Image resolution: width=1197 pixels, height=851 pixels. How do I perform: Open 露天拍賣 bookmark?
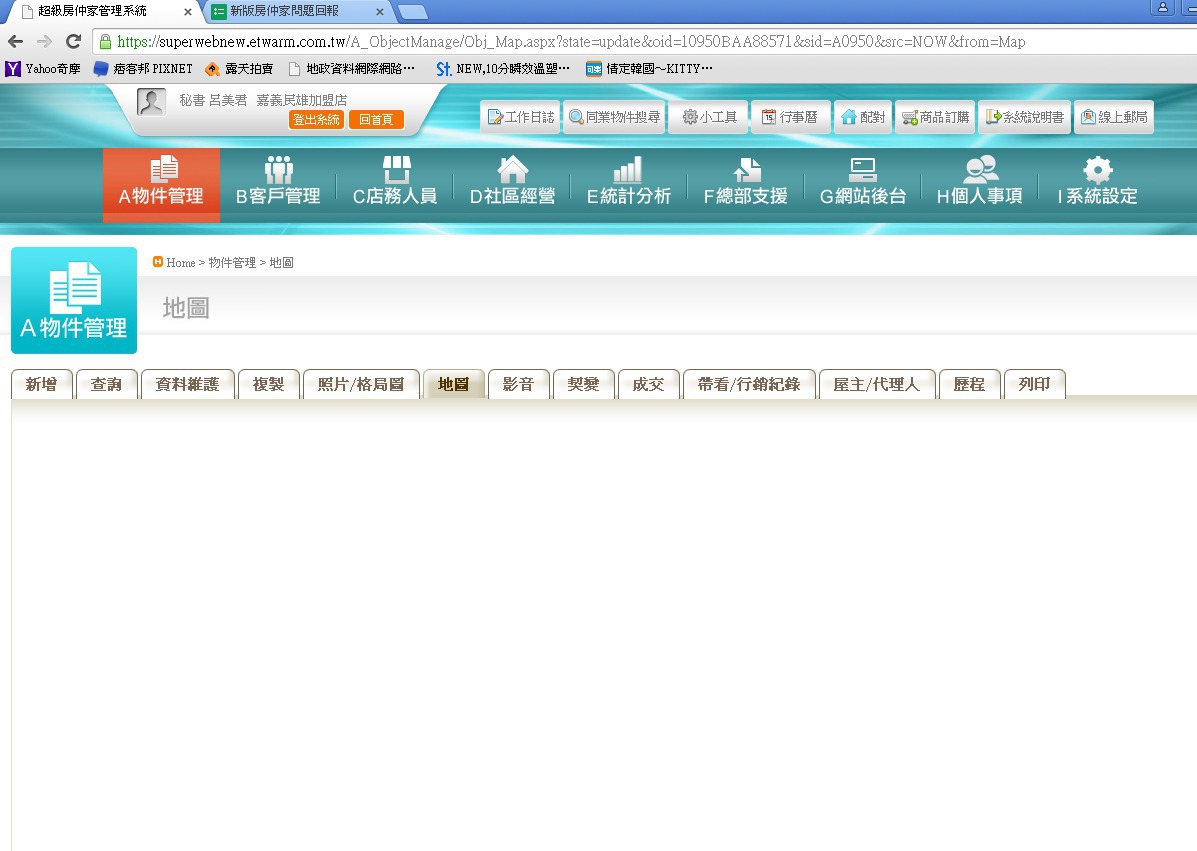click(239, 69)
